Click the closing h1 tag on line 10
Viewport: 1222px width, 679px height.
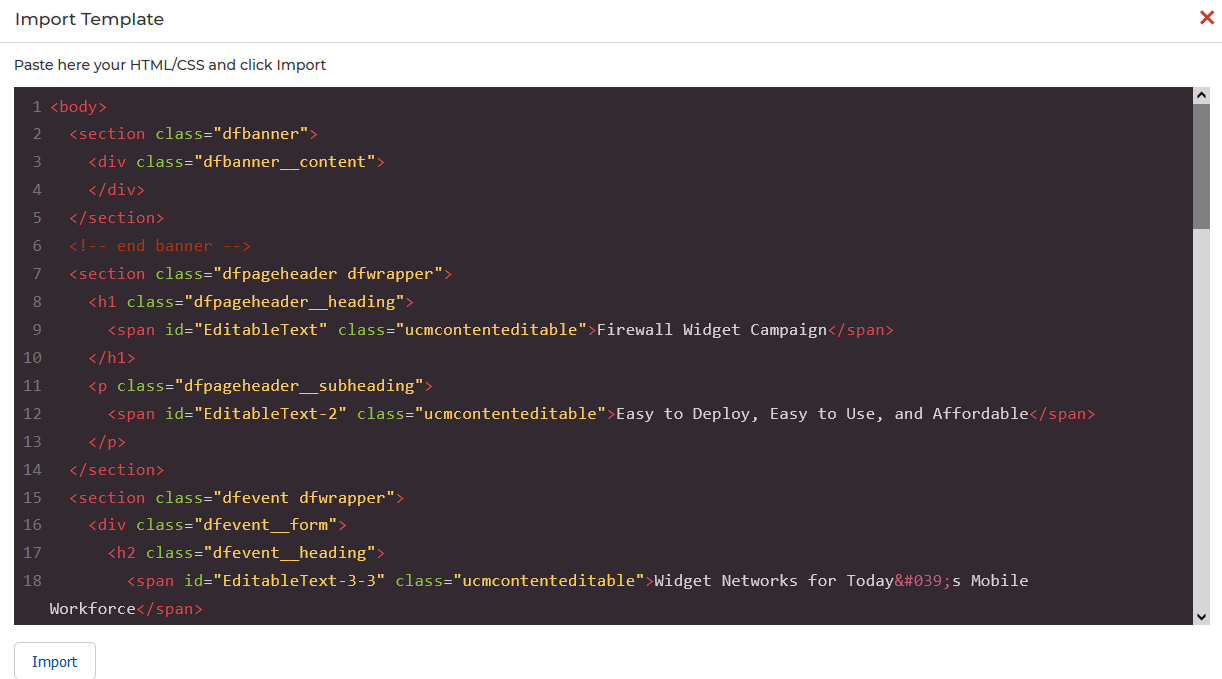pos(112,358)
